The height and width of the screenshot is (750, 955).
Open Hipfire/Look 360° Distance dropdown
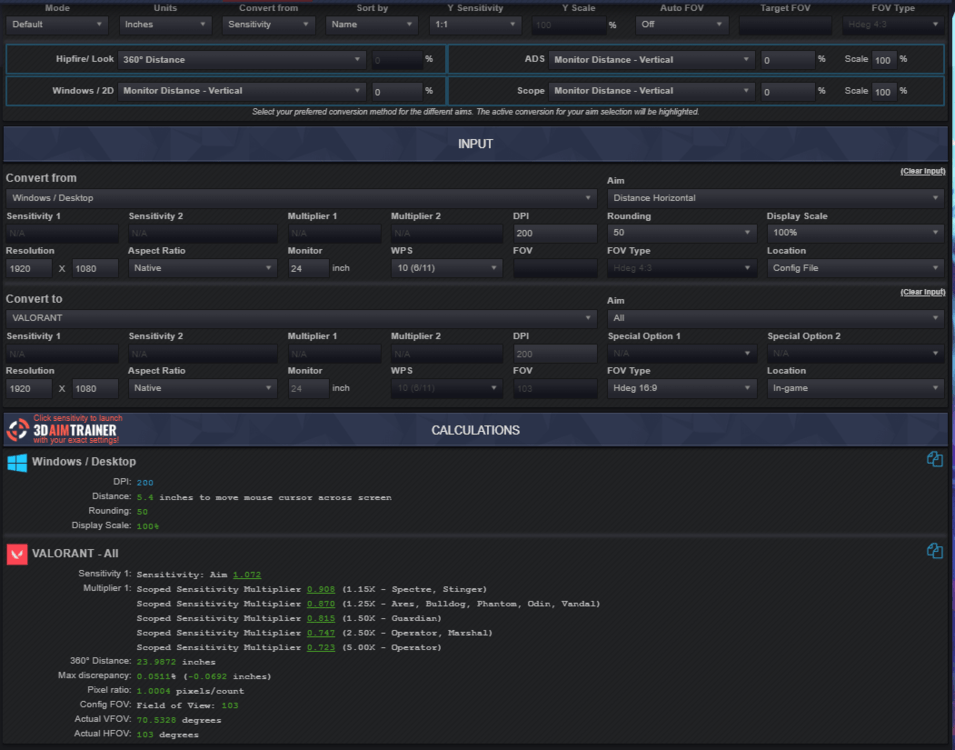[242, 60]
